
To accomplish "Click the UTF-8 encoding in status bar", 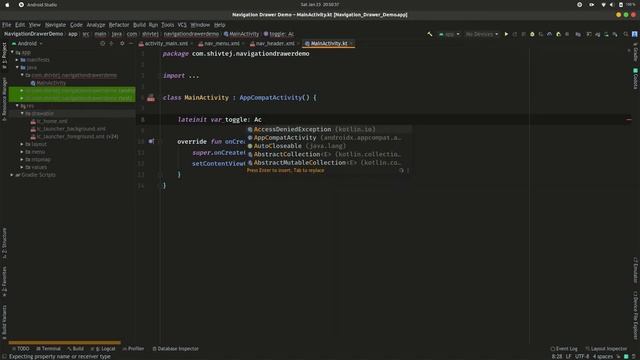I will tap(582, 356).
